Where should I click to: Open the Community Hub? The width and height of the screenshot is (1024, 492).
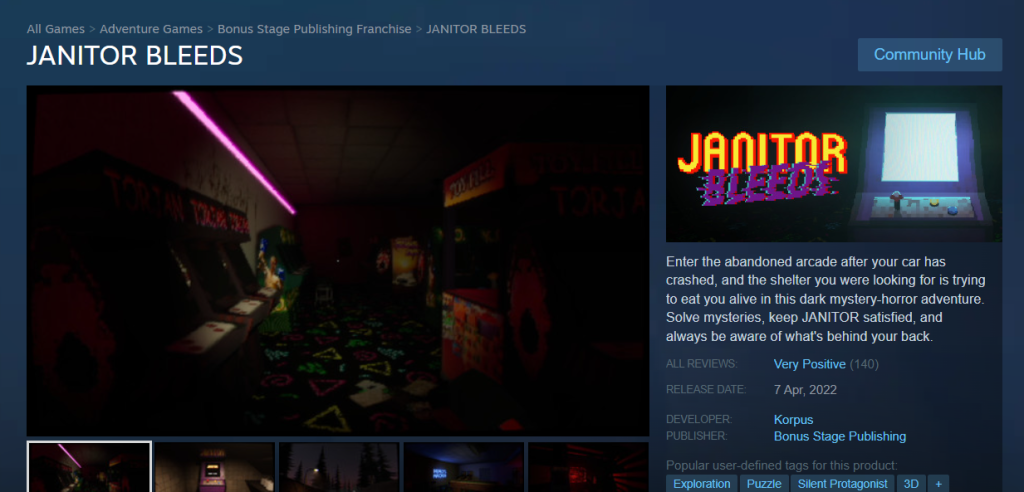[x=929, y=55]
